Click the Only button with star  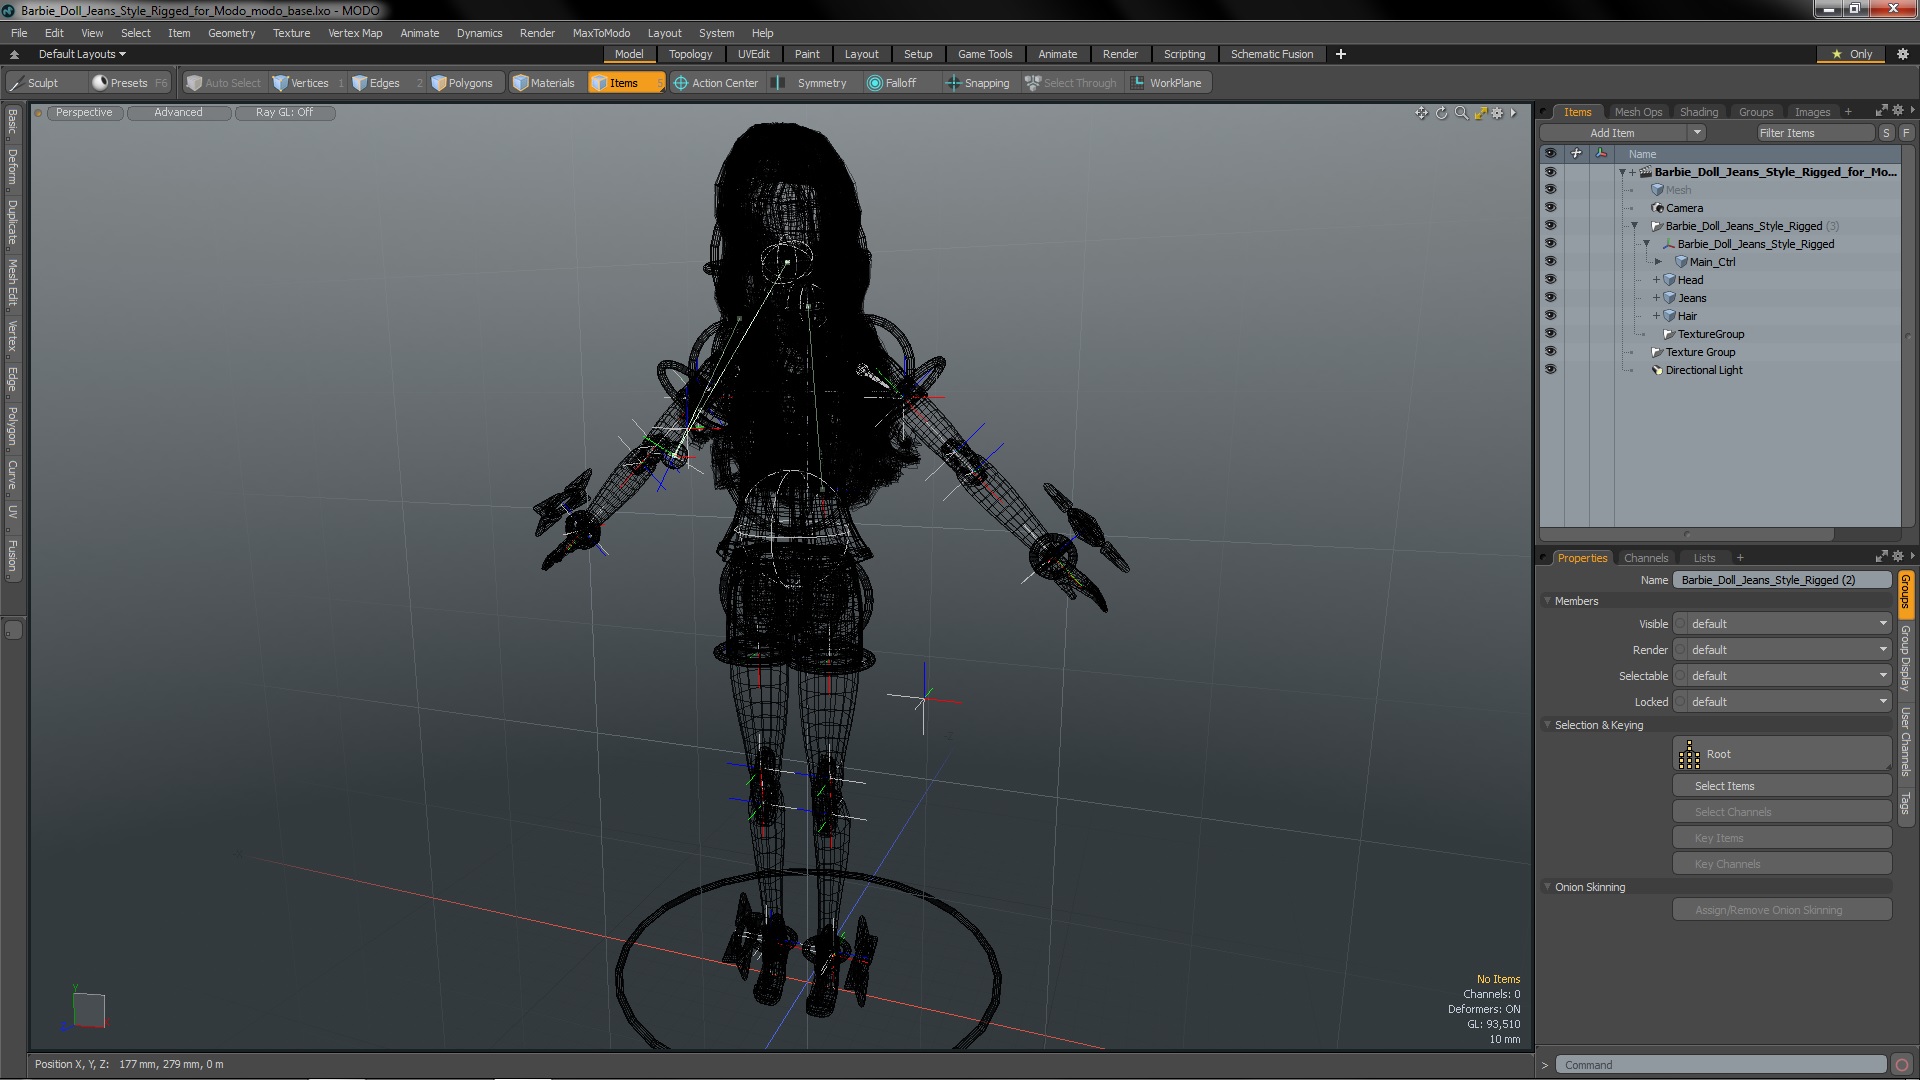click(x=1851, y=54)
